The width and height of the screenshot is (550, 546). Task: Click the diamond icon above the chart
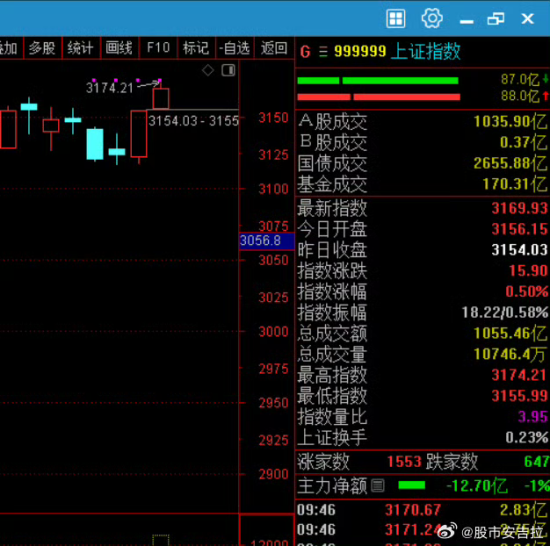click(x=208, y=70)
